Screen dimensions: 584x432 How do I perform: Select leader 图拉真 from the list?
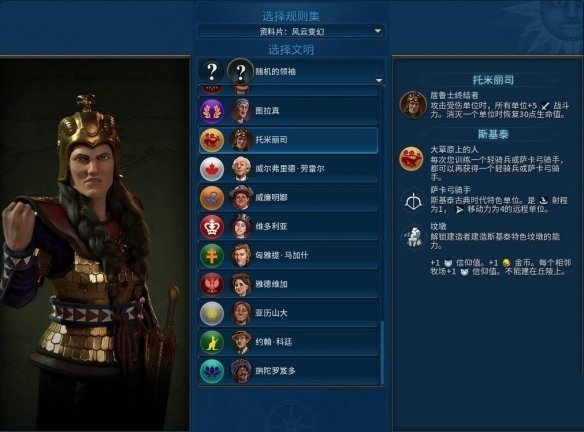click(x=289, y=111)
